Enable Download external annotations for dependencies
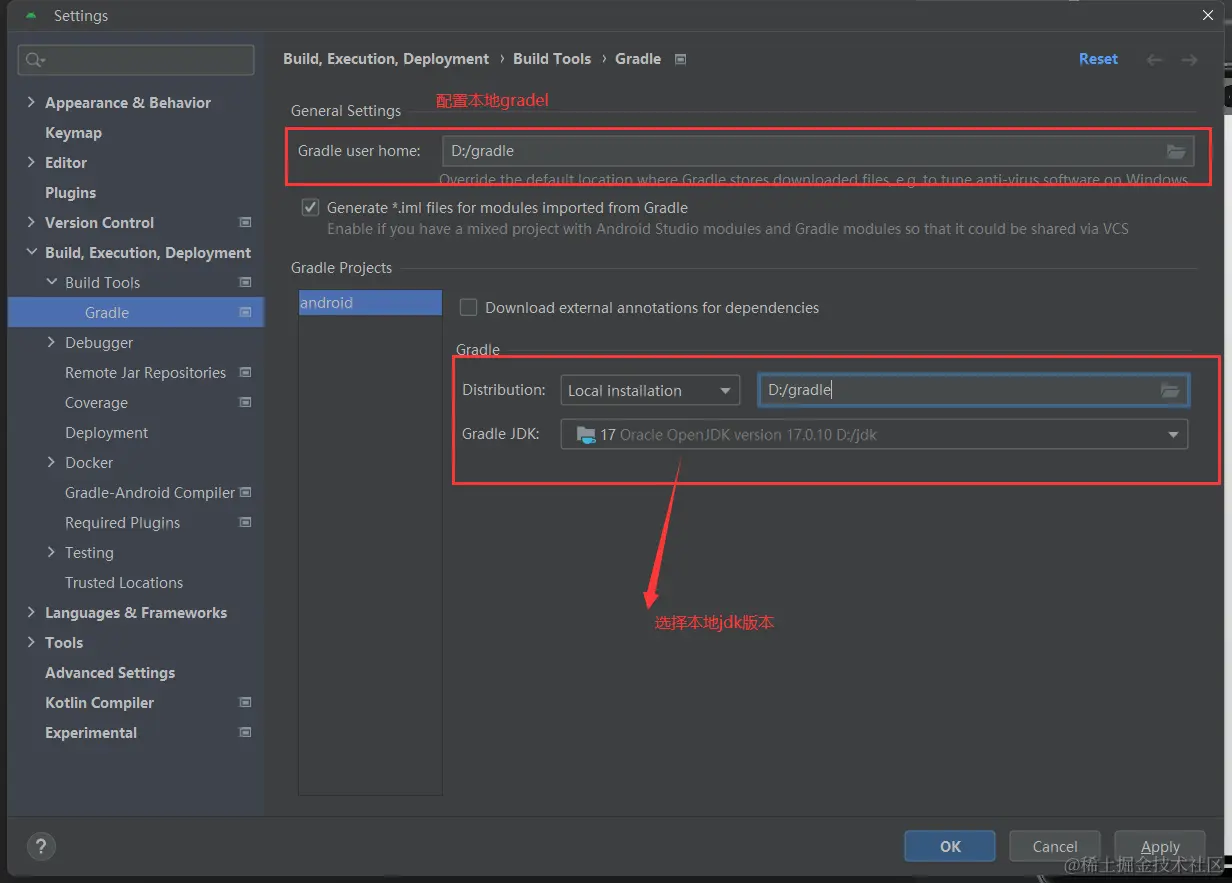Viewport: 1232px width, 883px height. 468,308
